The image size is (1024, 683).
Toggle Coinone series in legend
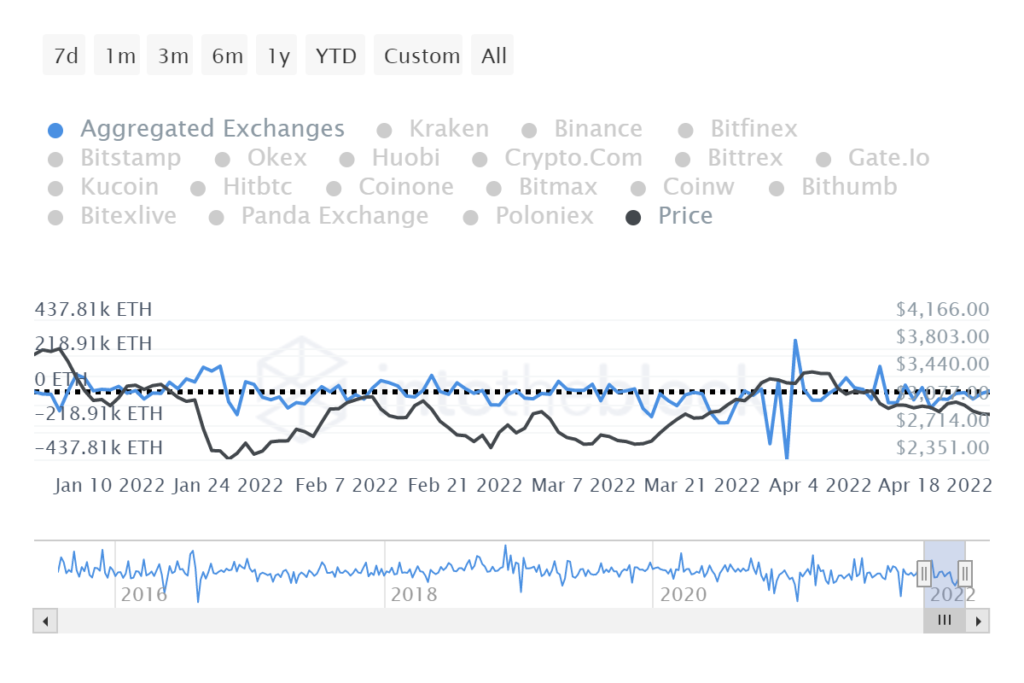pyautogui.click(x=391, y=187)
